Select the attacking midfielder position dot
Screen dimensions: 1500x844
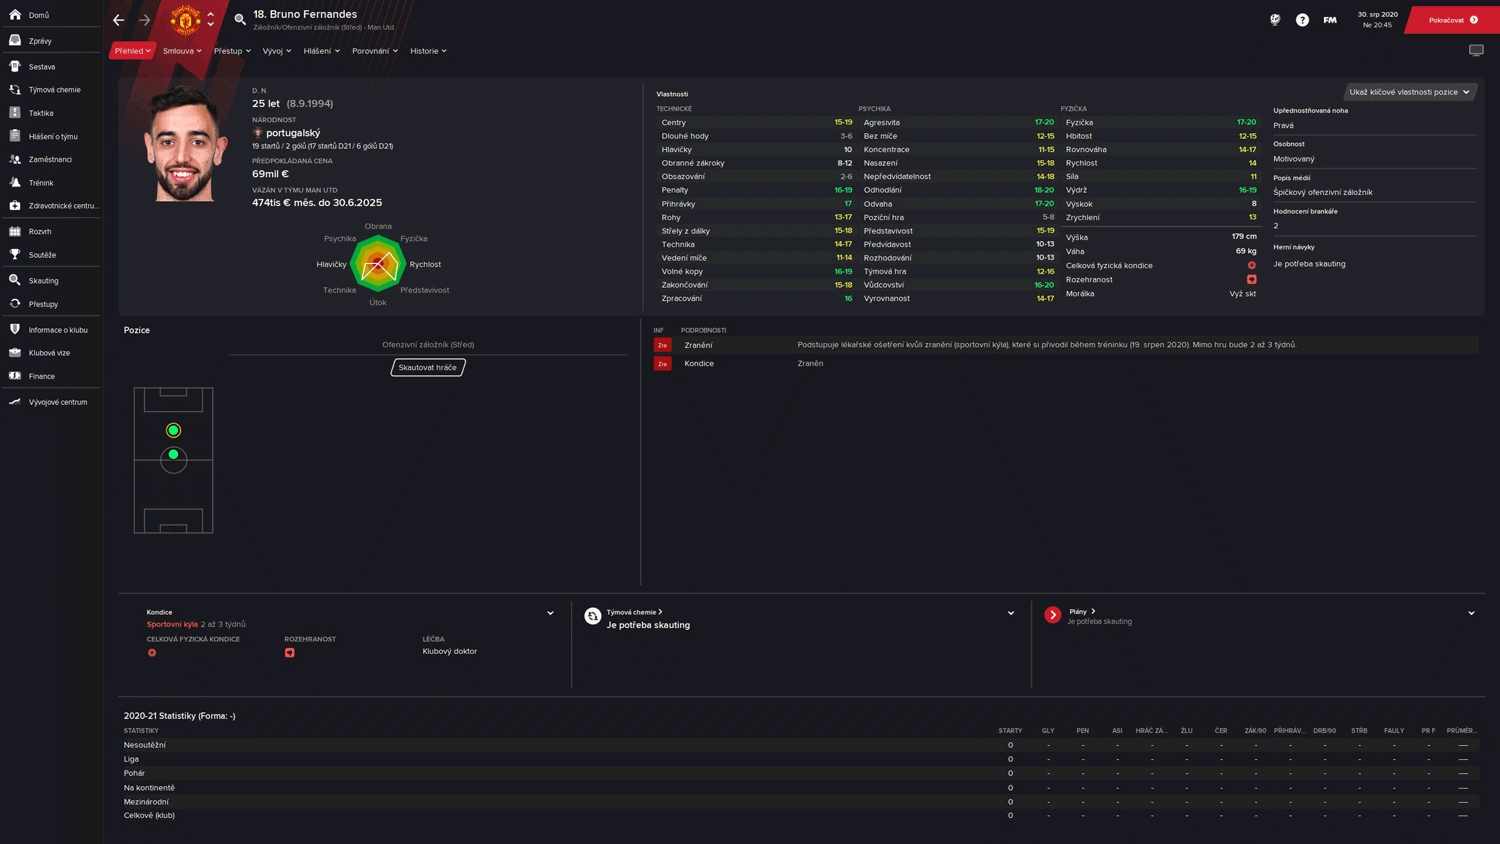click(x=174, y=430)
